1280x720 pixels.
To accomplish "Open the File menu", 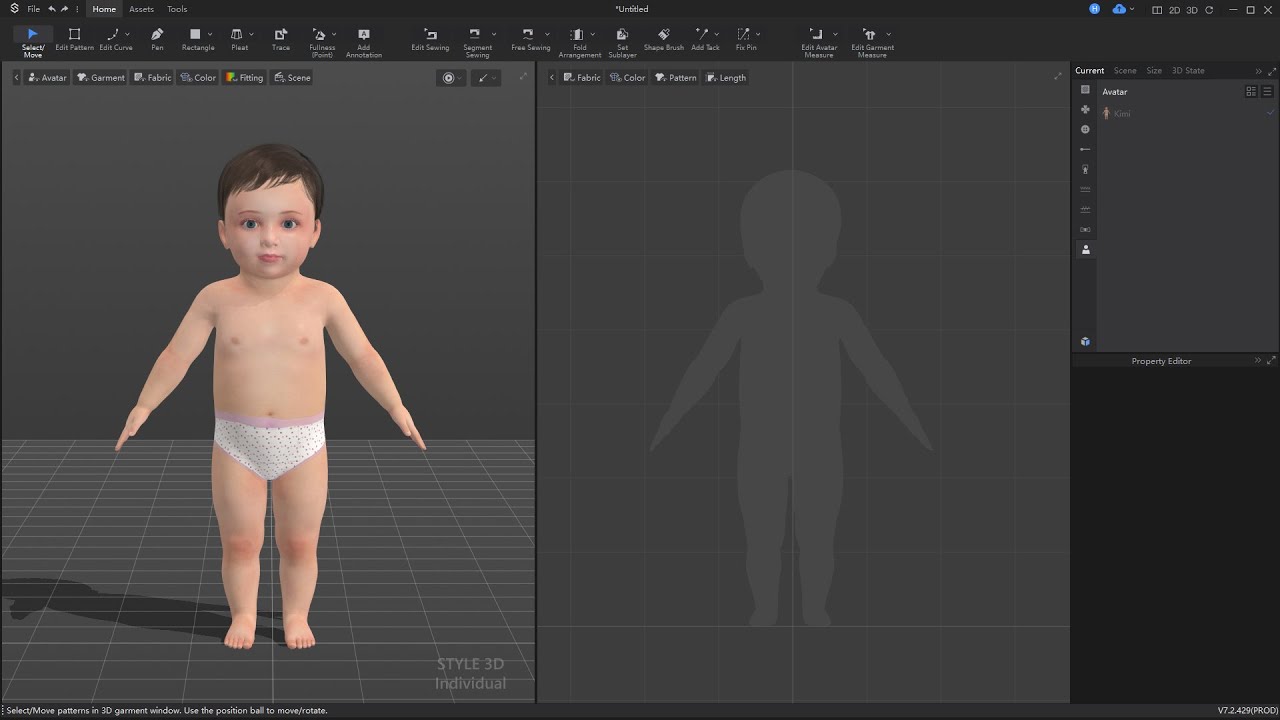I will pyautogui.click(x=34, y=9).
